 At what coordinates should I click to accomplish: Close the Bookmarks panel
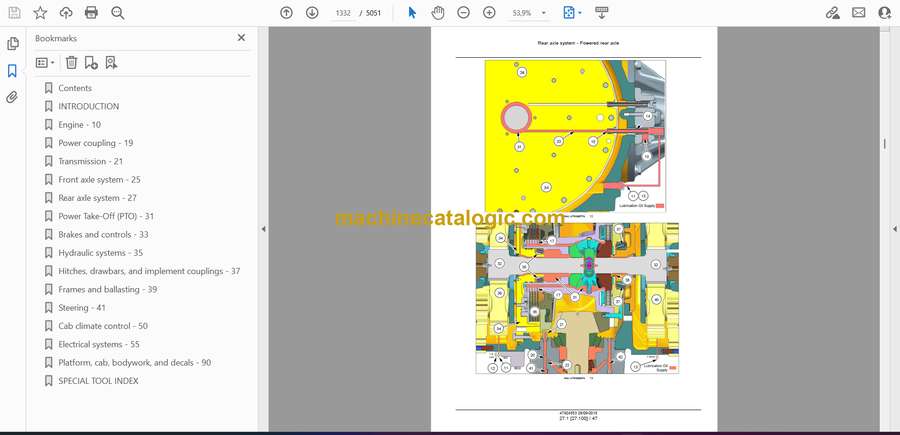241,38
